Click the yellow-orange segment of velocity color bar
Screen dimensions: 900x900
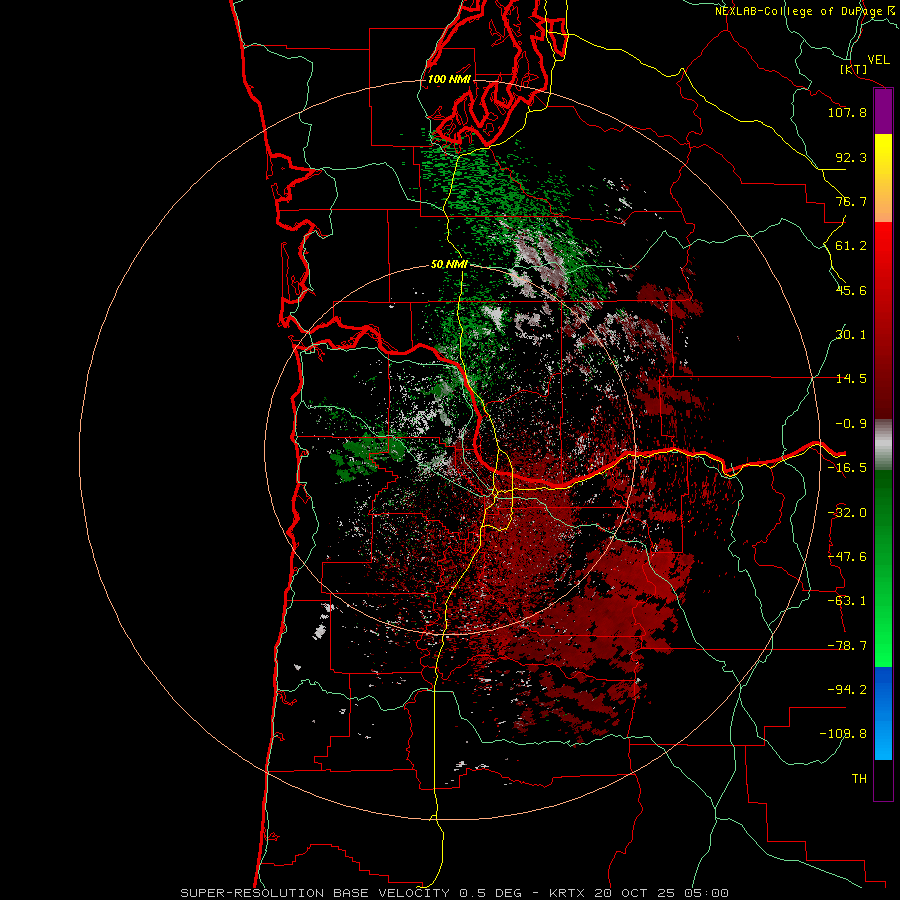click(x=883, y=178)
